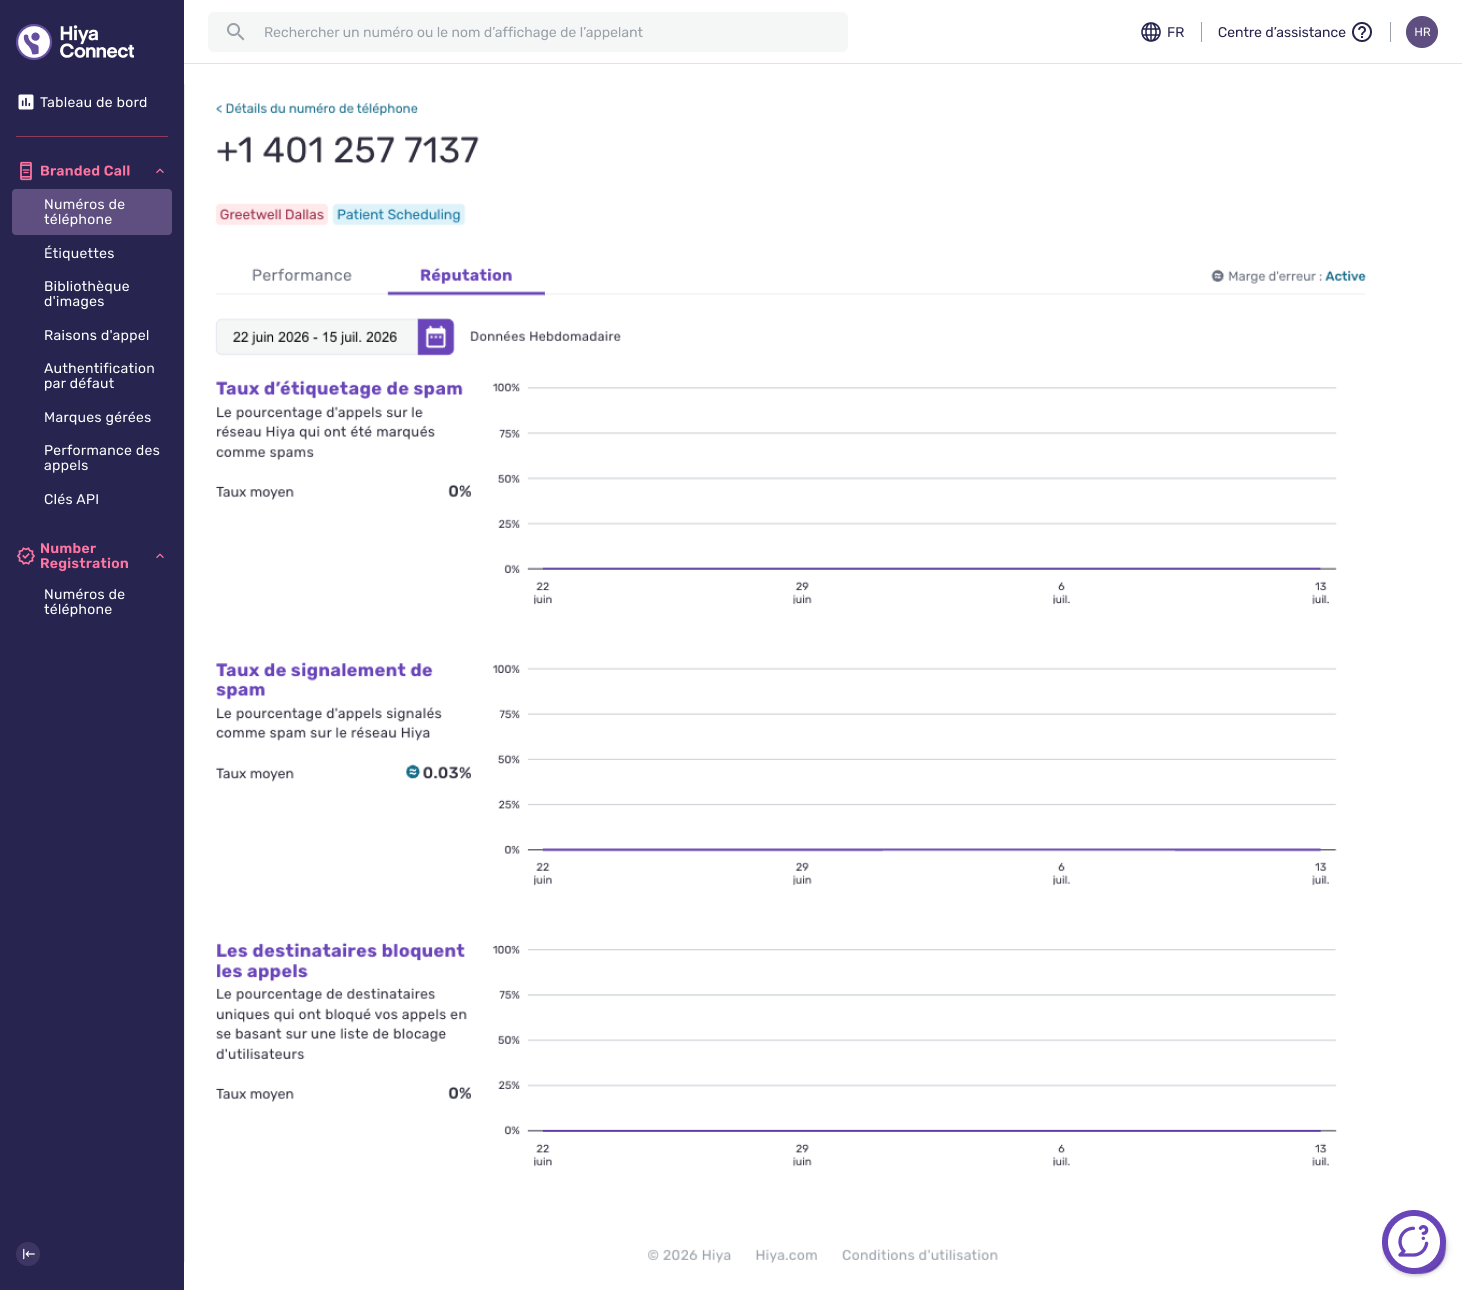Open the calendar date picker icon

435,337
